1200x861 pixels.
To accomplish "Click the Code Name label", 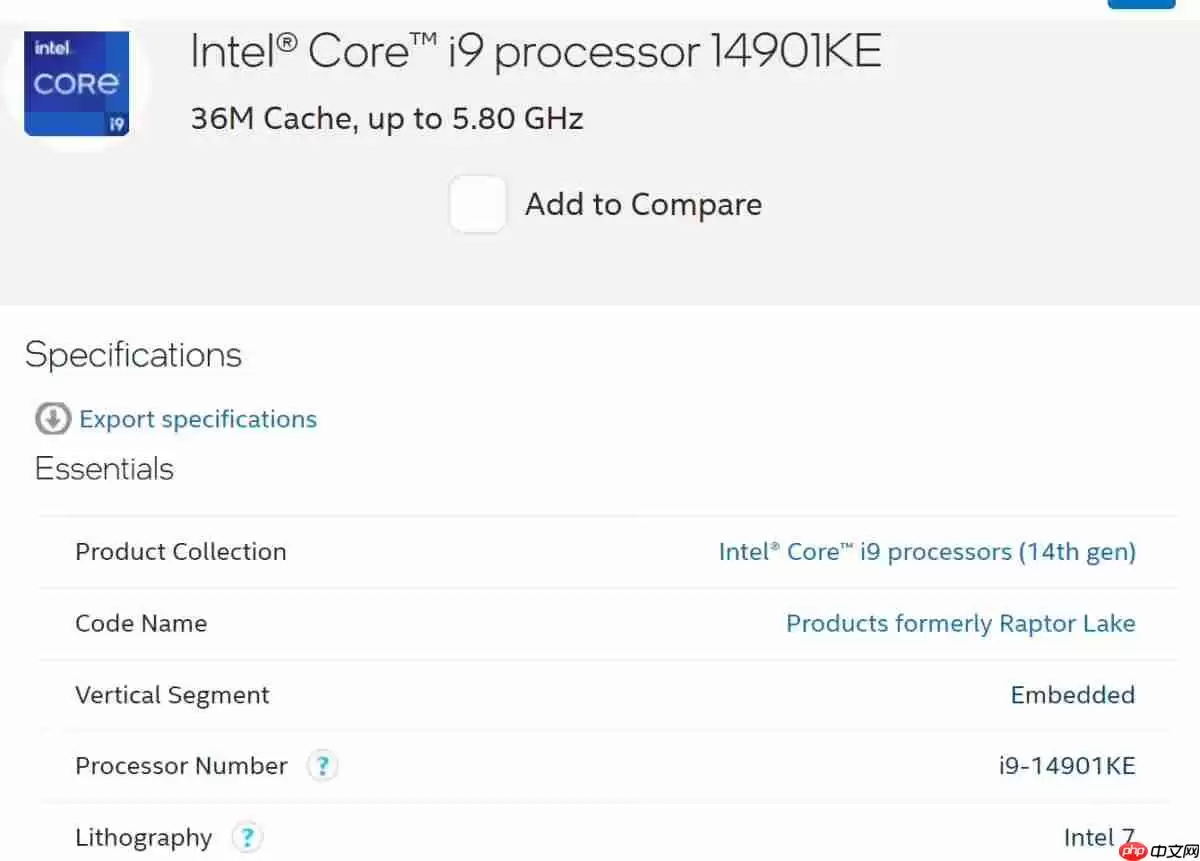I will pos(141,624).
